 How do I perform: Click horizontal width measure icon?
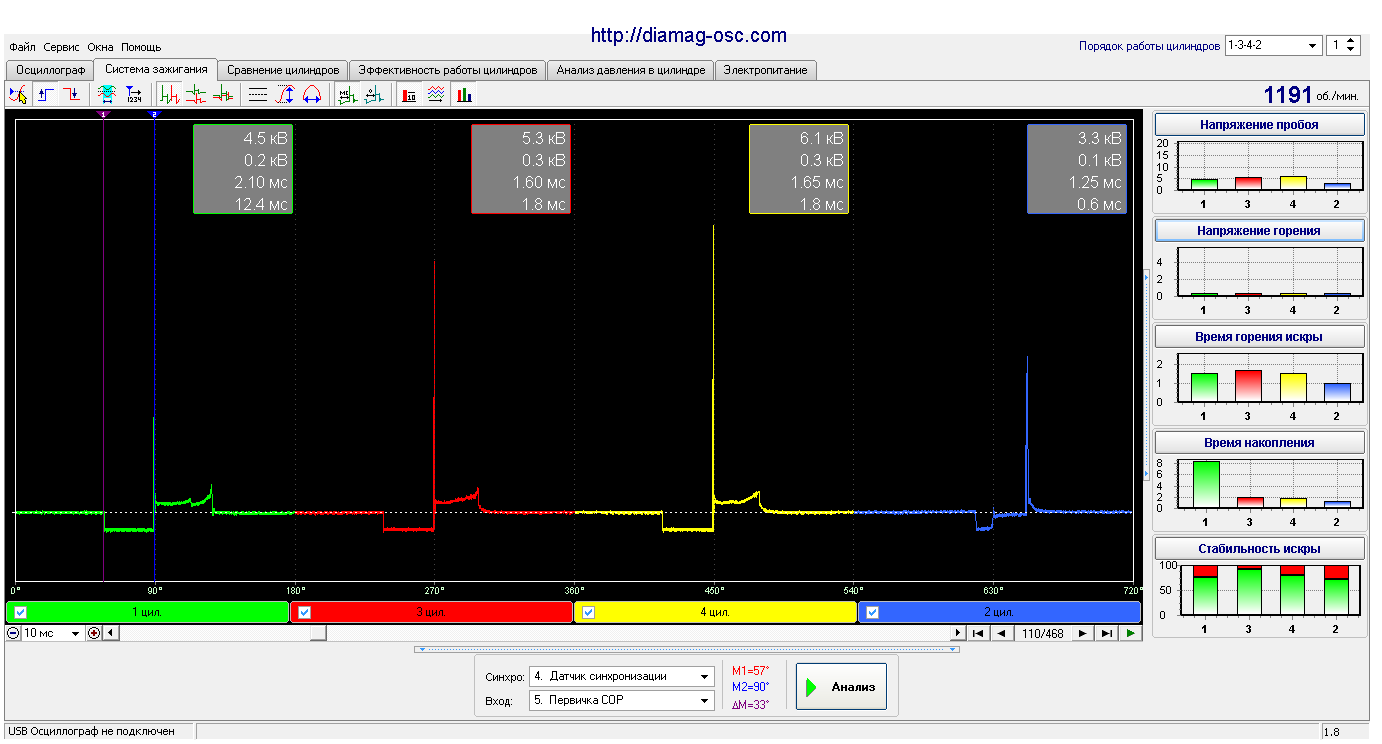point(311,95)
